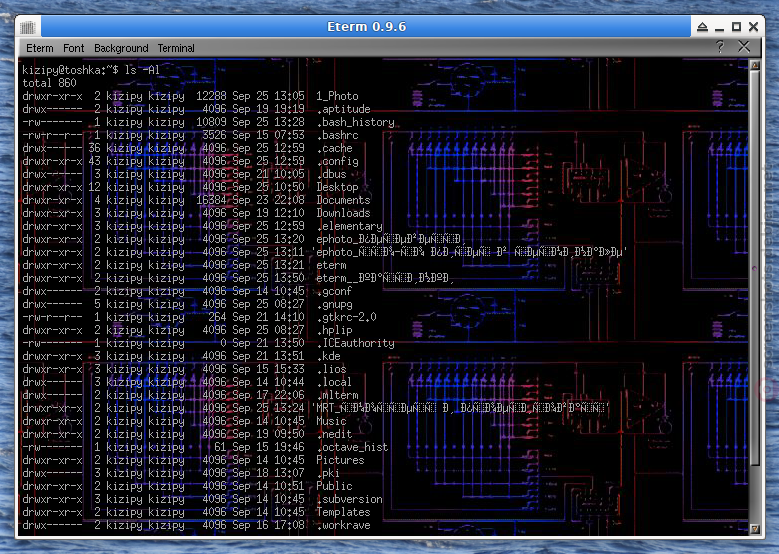
Task: Click the .workrave directory name
Action: 343,525
